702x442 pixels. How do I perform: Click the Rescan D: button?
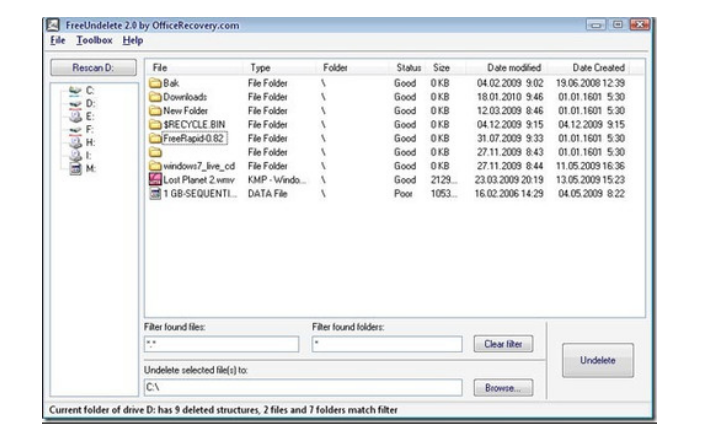(x=93, y=68)
